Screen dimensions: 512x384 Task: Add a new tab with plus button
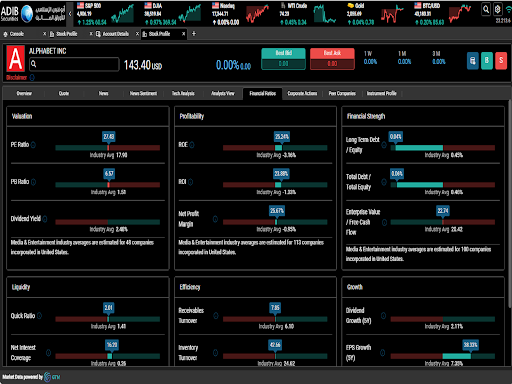click(x=194, y=34)
